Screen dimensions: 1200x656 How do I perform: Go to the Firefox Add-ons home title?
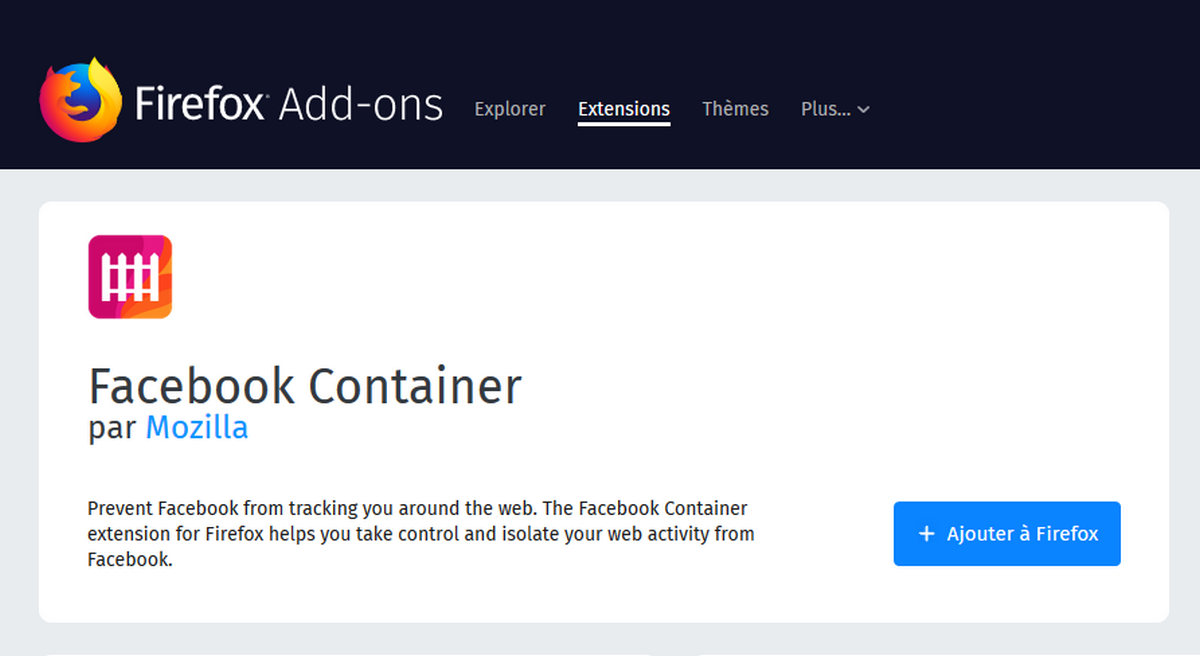pos(288,104)
